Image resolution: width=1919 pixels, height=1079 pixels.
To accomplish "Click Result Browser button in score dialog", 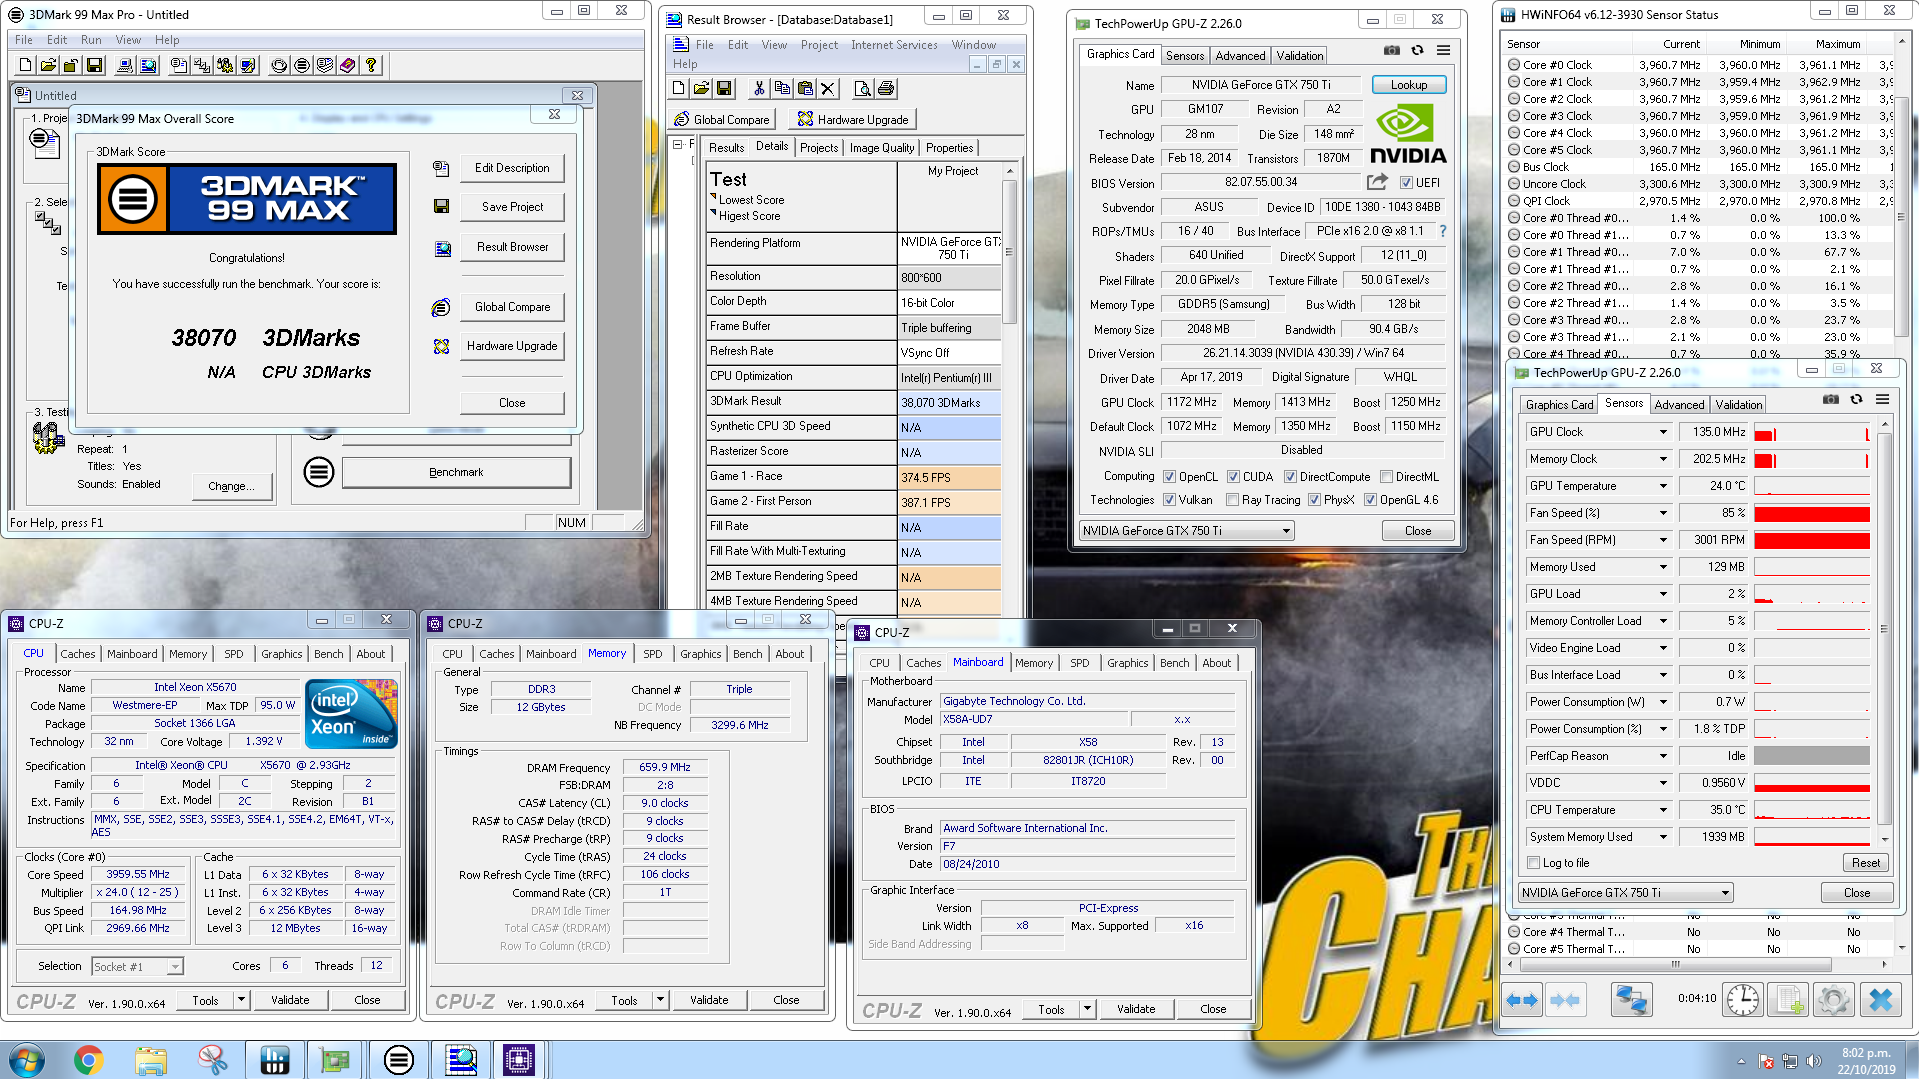I will click(512, 247).
